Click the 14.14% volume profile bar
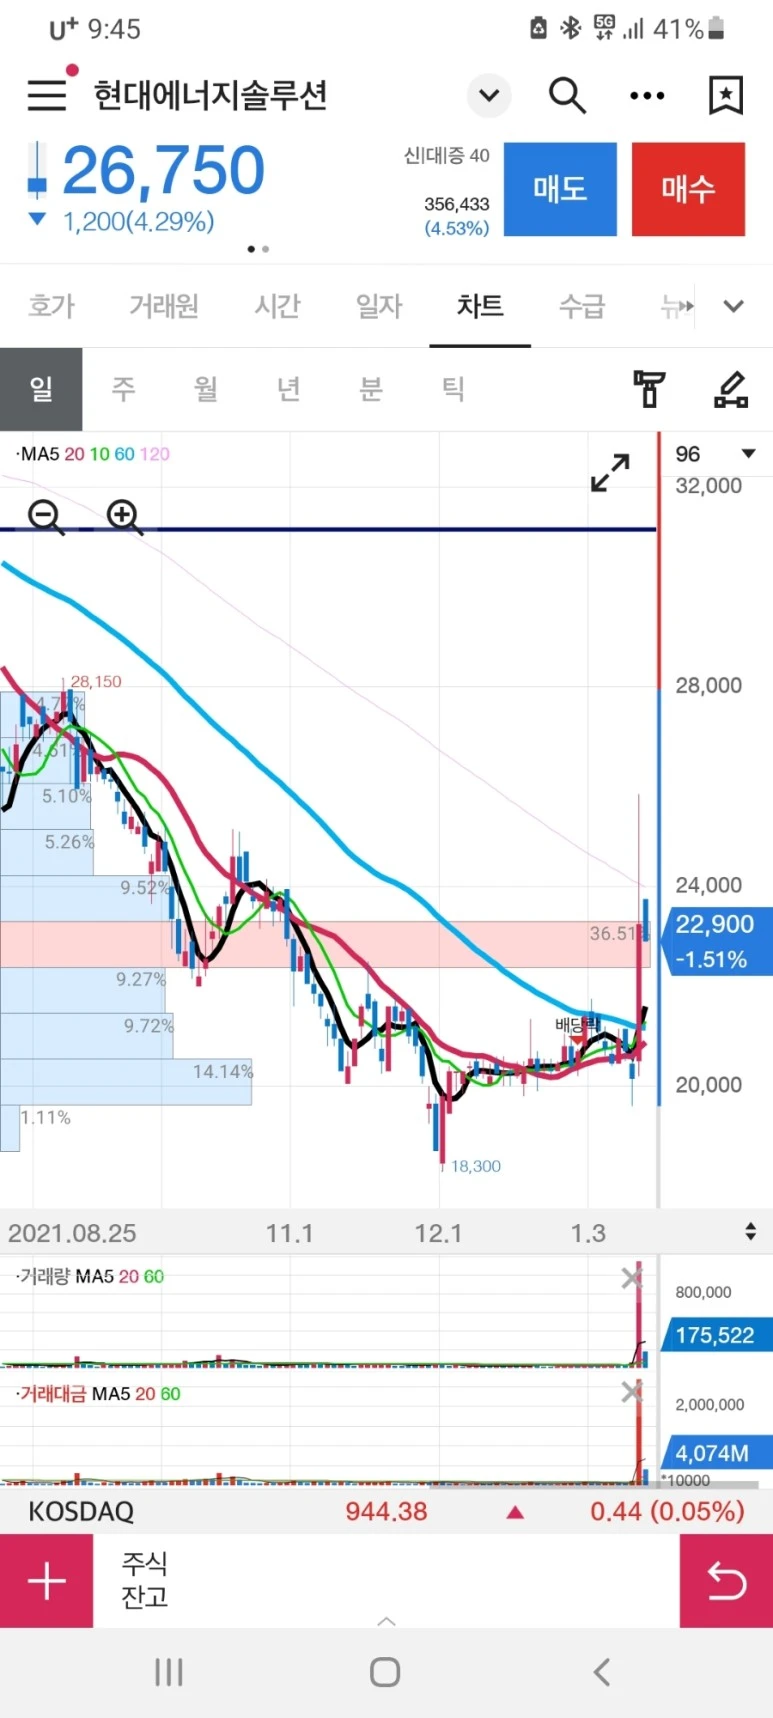 click(126, 1082)
